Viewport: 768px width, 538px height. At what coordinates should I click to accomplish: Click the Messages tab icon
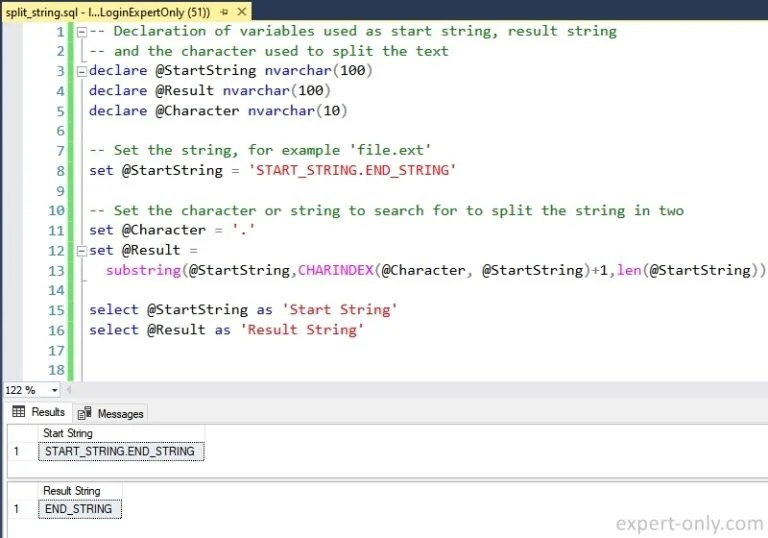coord(84,414)
